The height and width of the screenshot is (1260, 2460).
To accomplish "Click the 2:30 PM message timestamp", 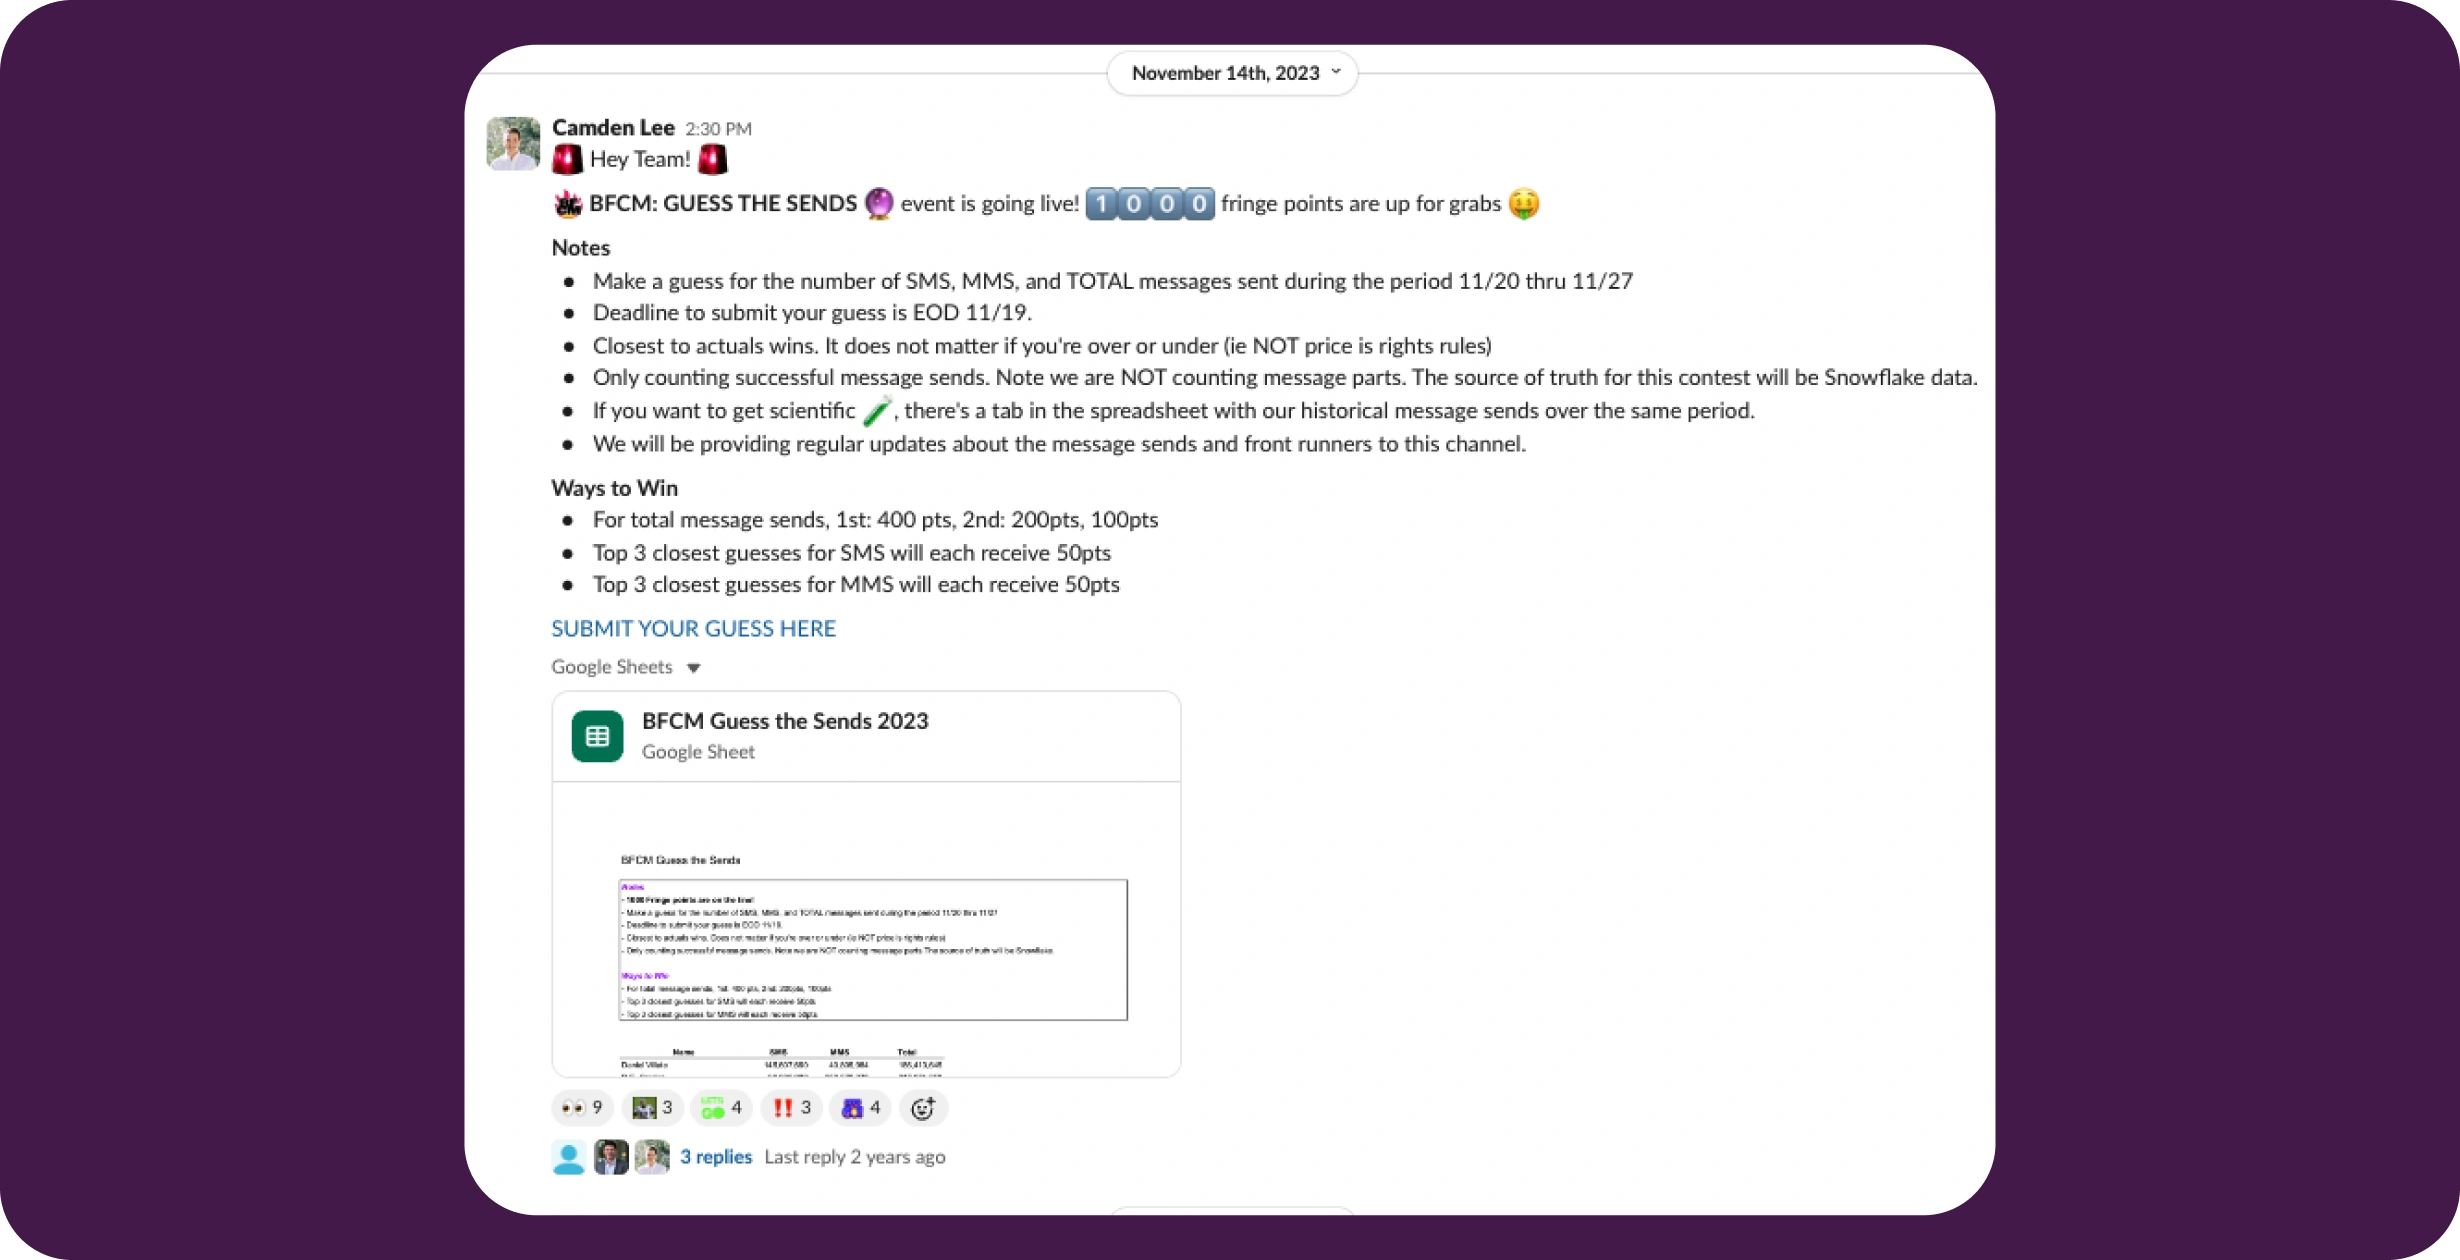I will tap(718, 129).
